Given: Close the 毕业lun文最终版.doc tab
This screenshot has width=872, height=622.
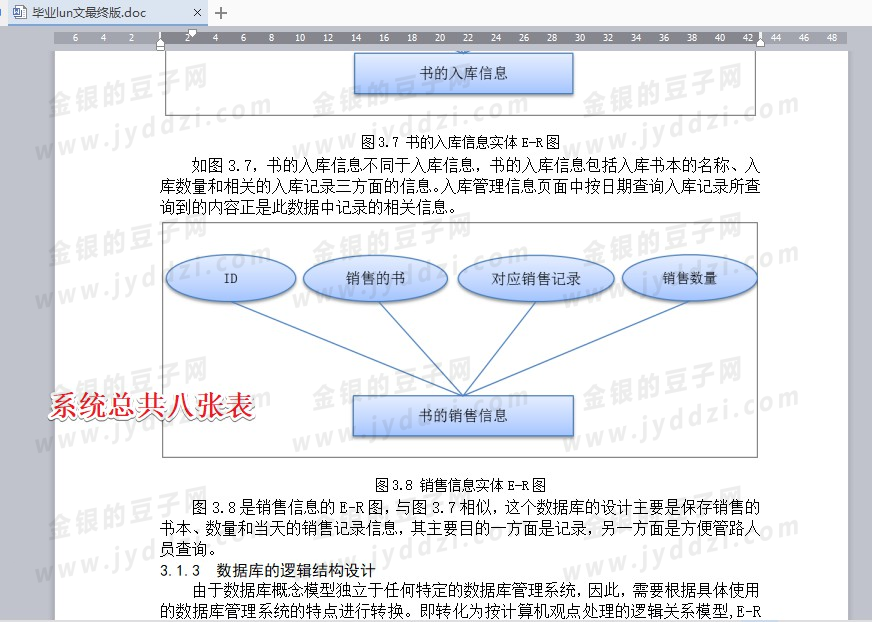Looking at the screenshot, I should click(197, 12).
